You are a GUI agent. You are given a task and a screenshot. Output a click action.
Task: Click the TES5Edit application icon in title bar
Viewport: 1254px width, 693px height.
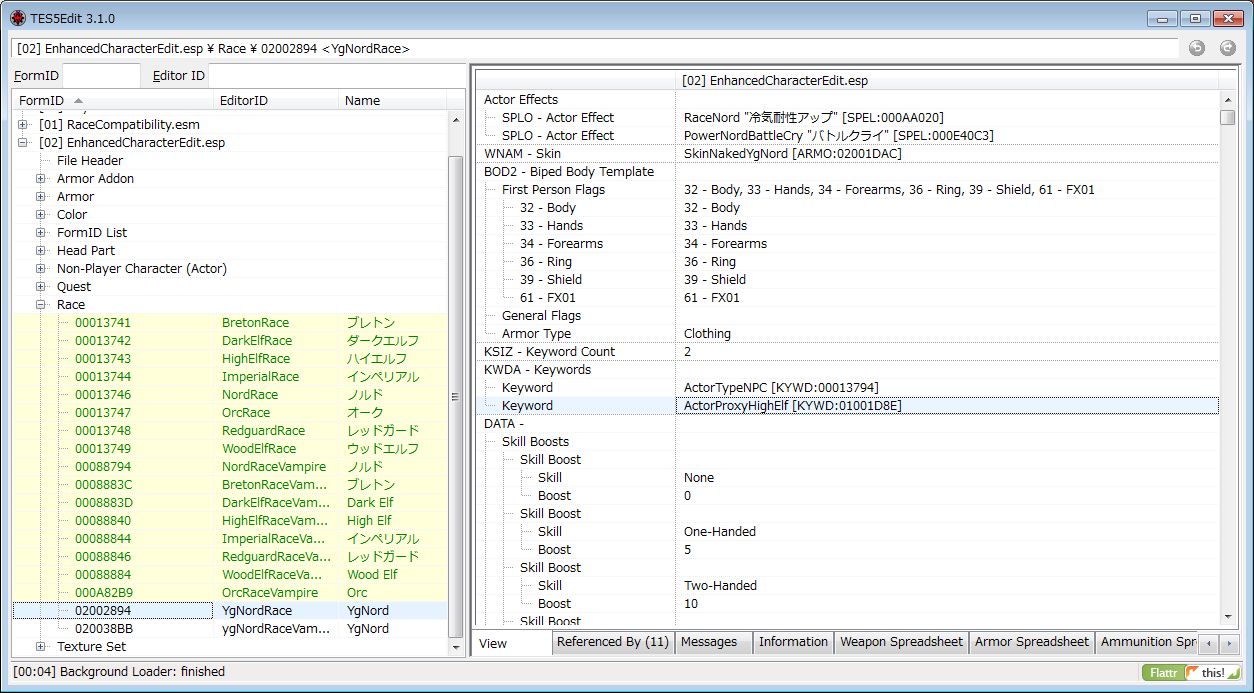pos(17,17)
